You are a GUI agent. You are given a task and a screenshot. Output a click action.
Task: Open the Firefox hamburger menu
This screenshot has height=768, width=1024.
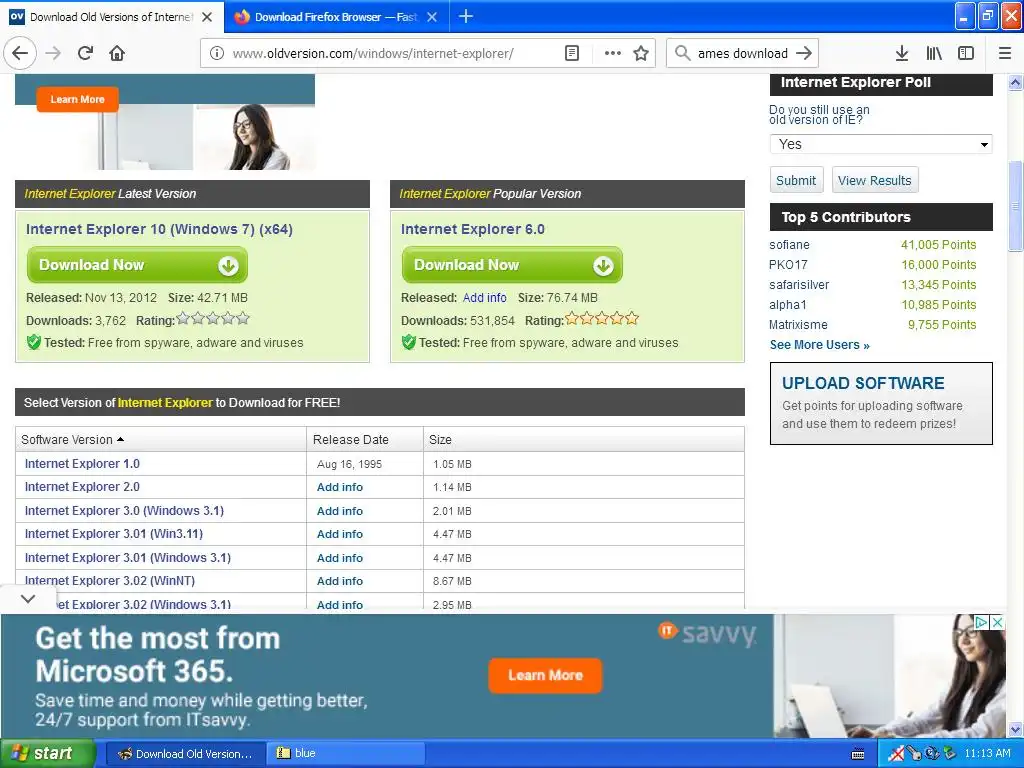coord(1005,54)
